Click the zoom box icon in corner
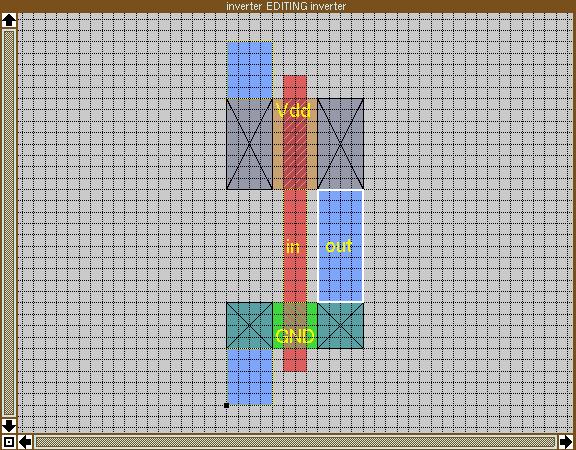 coord(9,442)
